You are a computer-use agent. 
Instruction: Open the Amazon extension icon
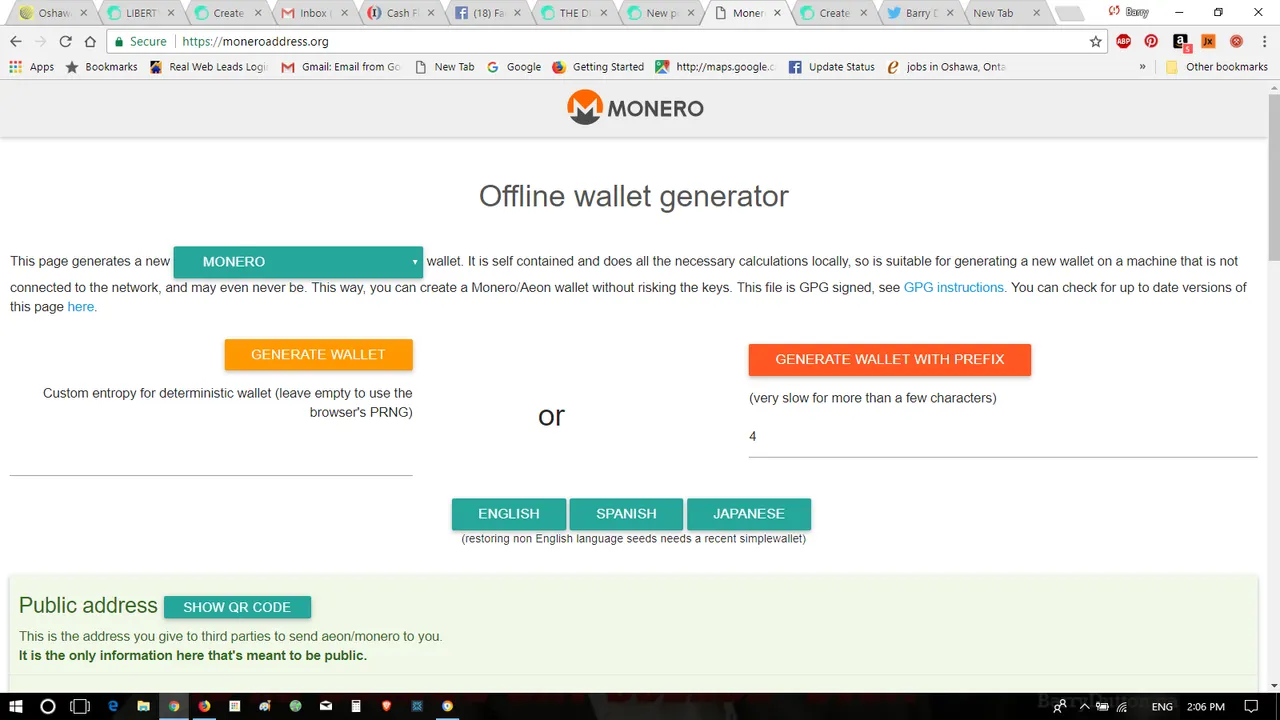coord(1181,41)
